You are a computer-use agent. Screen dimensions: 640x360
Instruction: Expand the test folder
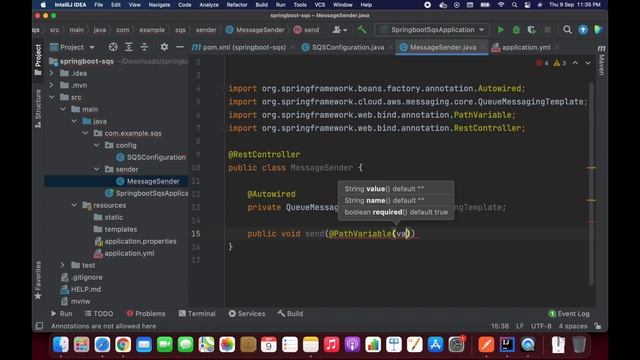[63, 265]
